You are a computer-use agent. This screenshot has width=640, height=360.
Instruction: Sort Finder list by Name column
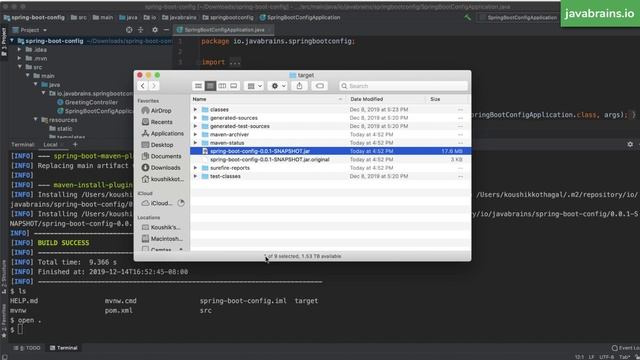coord(269,99)
